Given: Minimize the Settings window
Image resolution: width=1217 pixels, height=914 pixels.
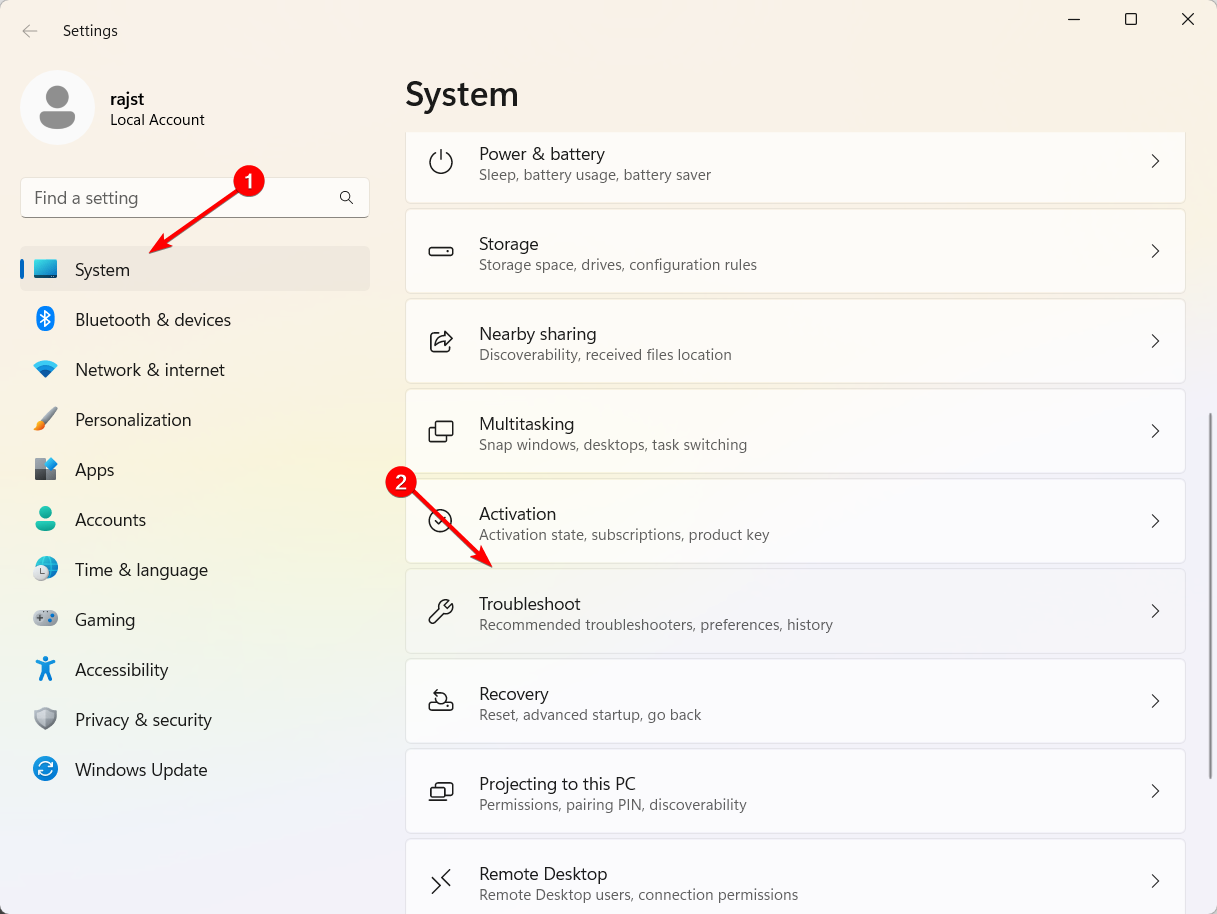Looking at the screenshot, I should click(1074, 19).
